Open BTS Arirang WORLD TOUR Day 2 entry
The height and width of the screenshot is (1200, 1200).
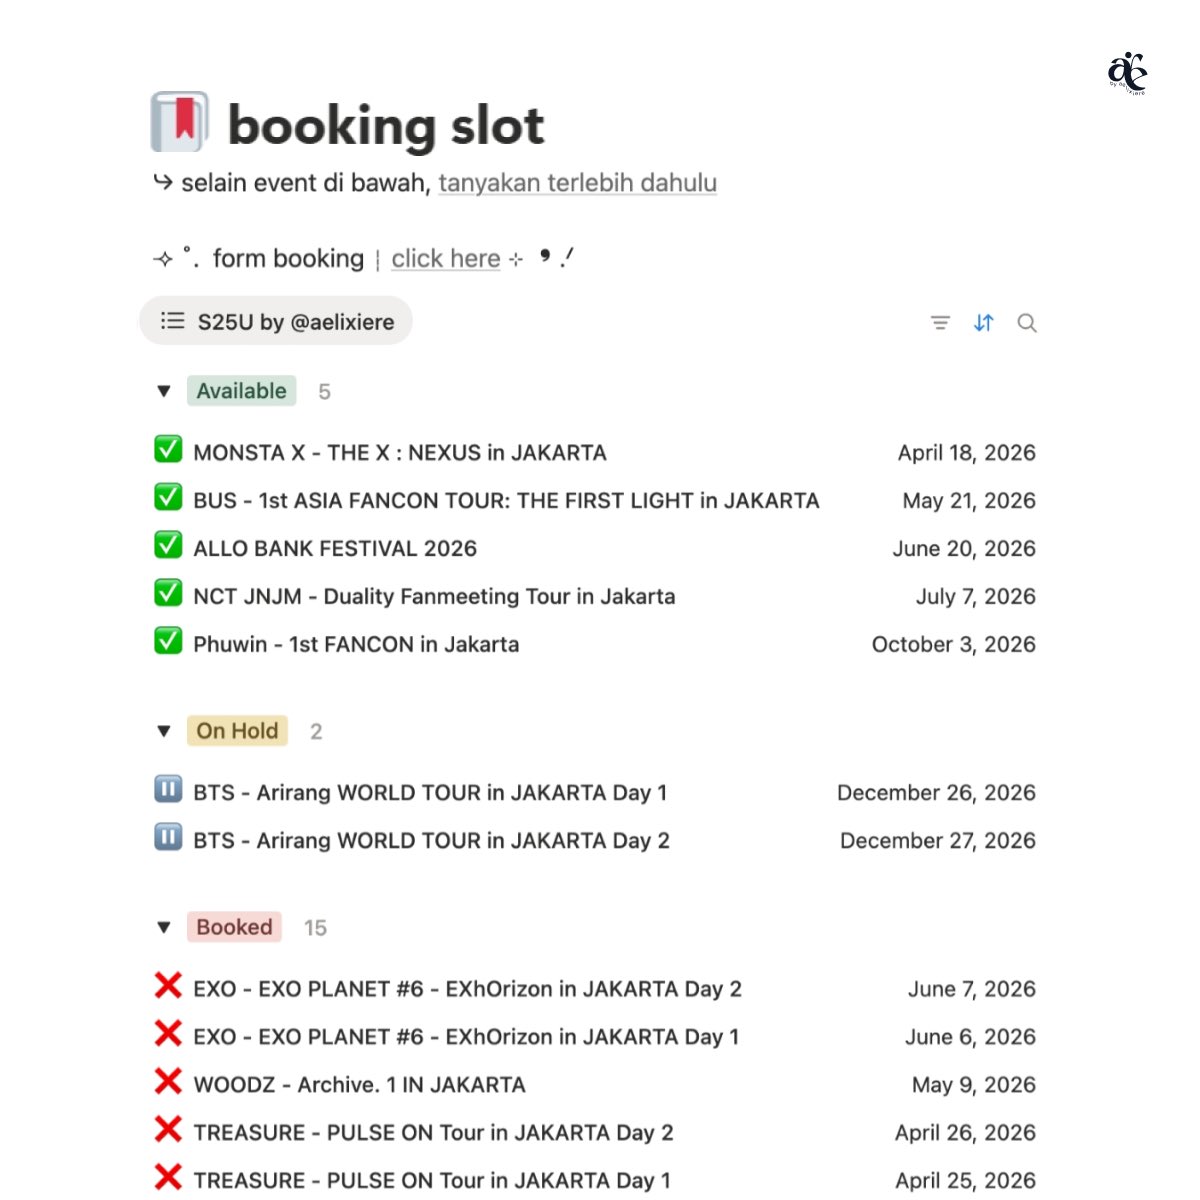[x=431, y=841]
